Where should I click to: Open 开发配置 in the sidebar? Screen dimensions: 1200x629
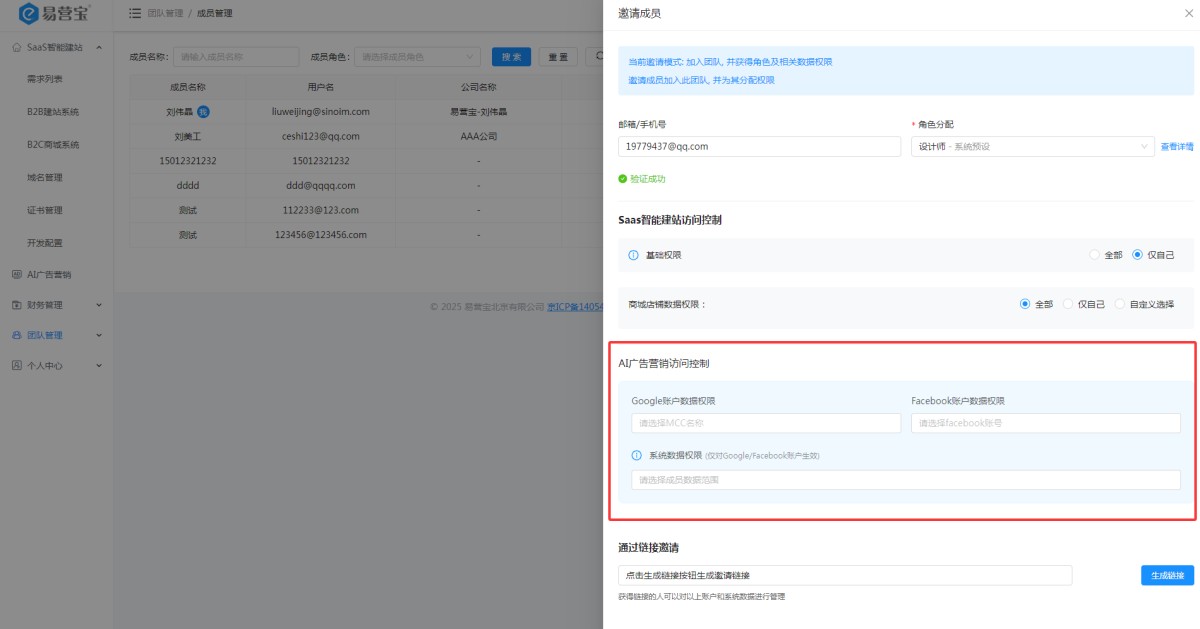click(45, 242)
